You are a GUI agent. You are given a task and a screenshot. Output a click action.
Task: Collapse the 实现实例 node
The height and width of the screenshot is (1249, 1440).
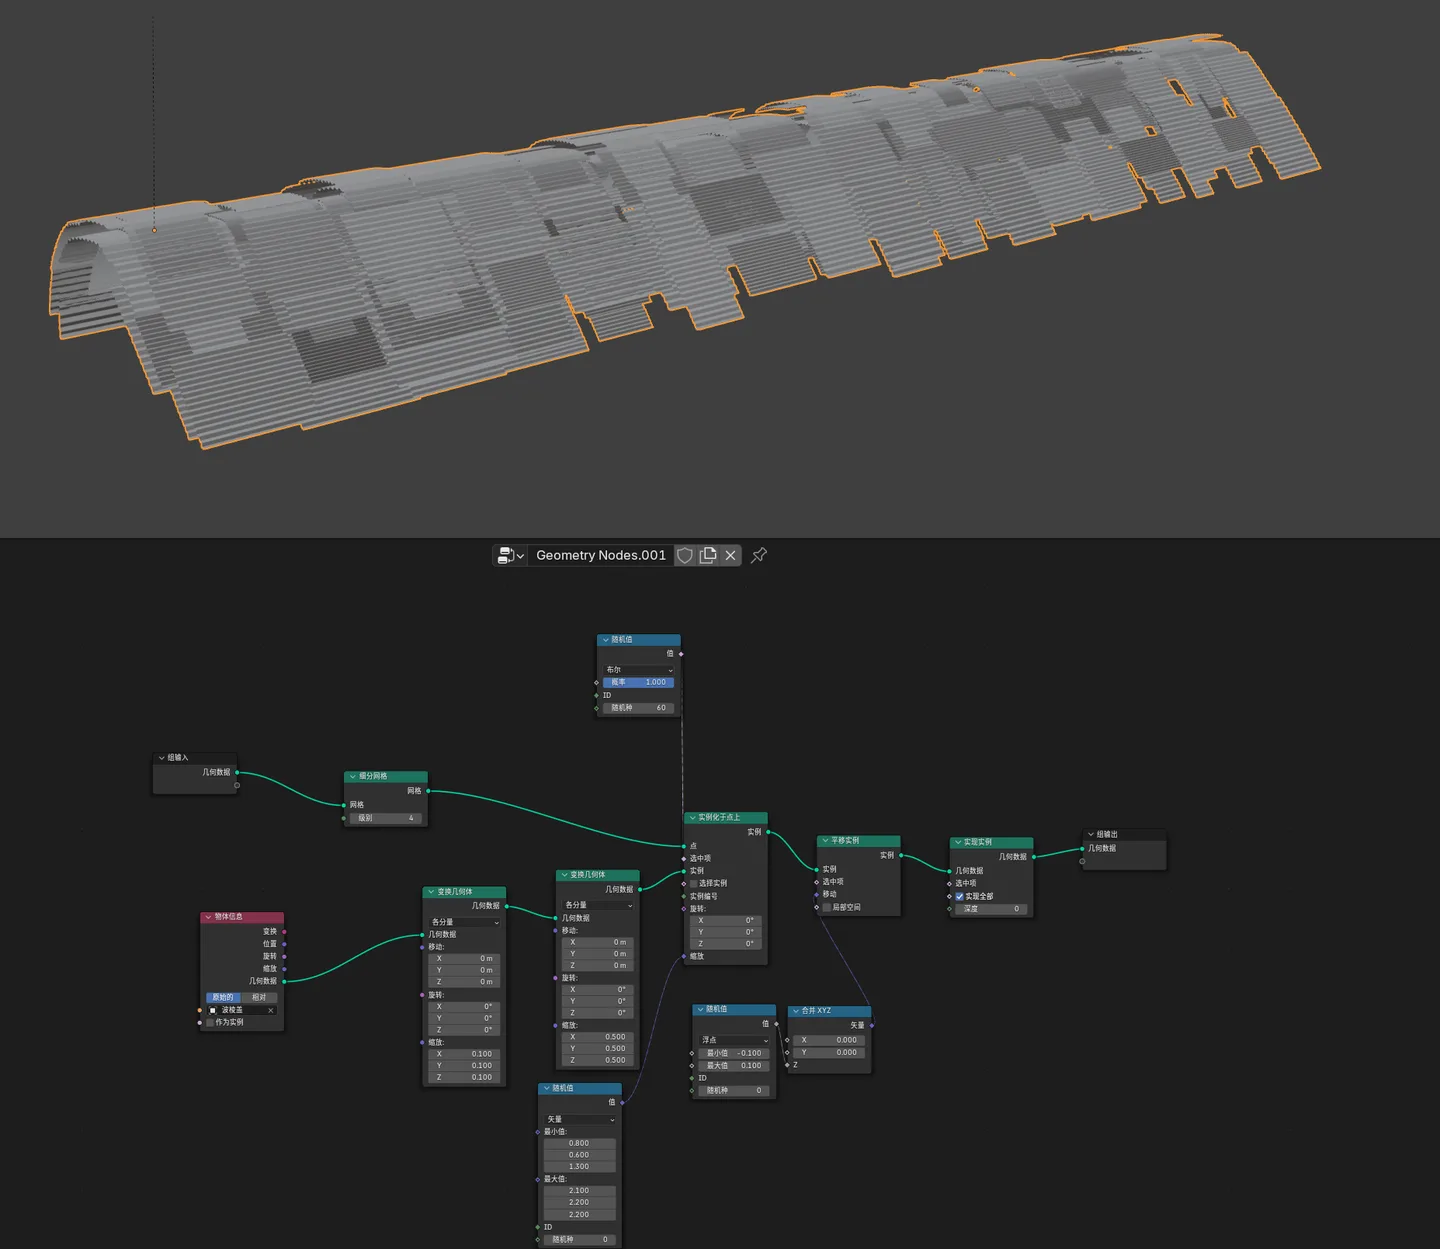[x=957, y=843]
